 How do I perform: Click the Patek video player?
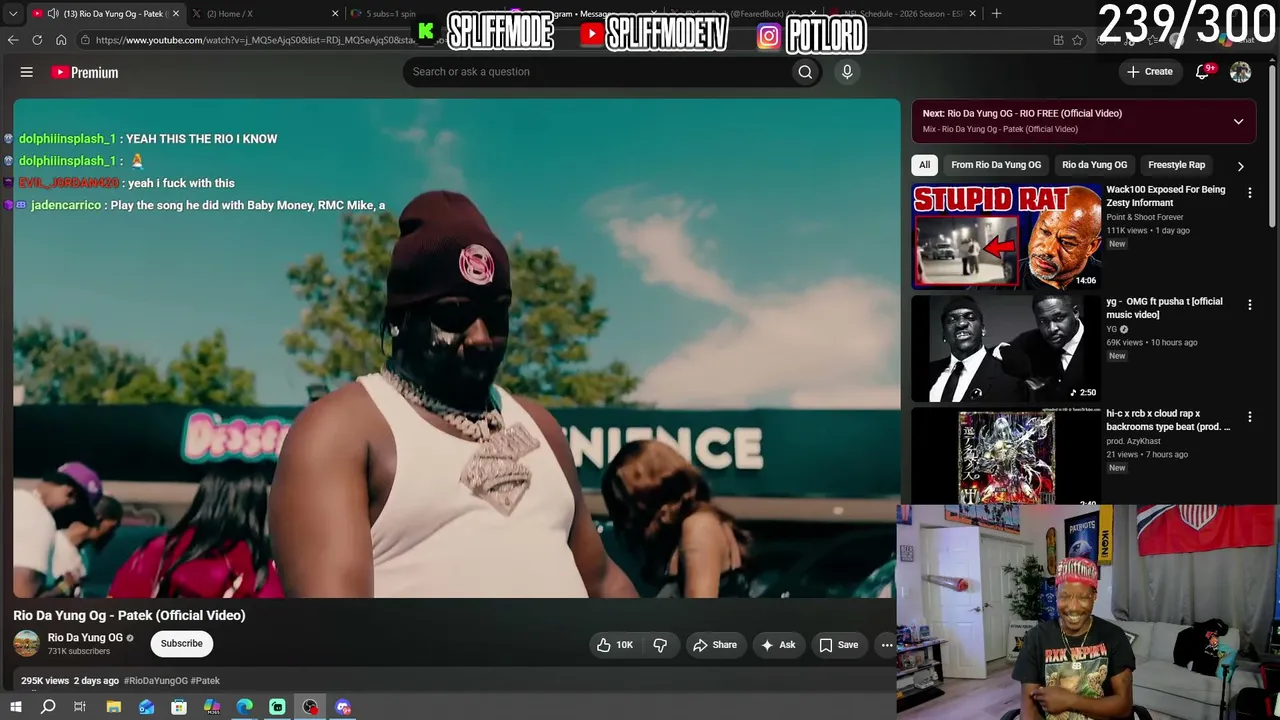click(457, 348)
